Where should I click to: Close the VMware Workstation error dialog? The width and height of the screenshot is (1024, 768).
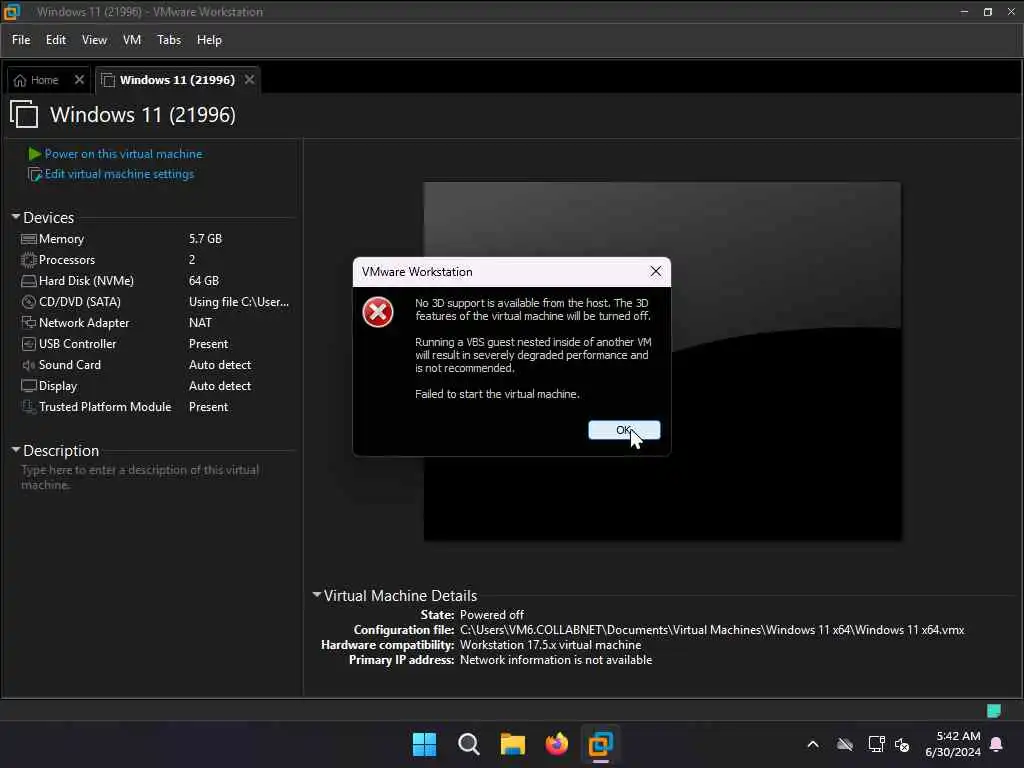(x=656, y=271)
